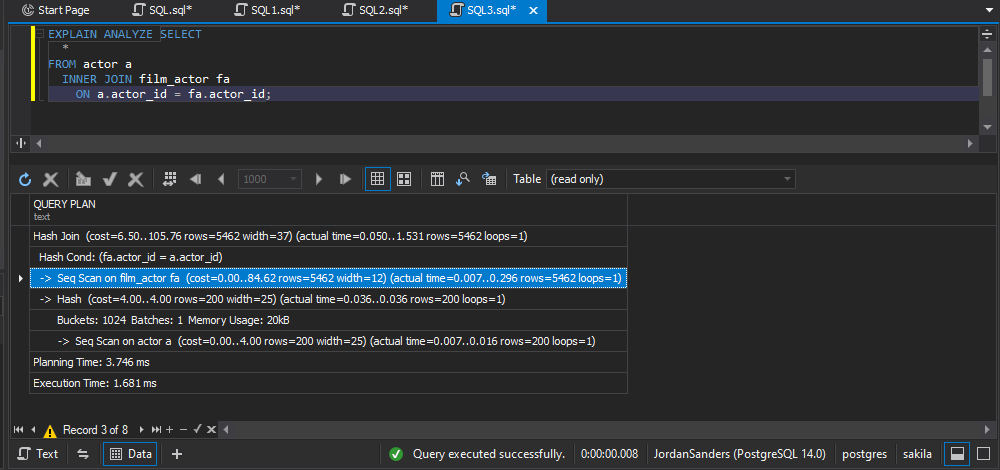Select the Seq Scan on actor a row
This screenshot has width=1000, height=470.
click(x=328, y=341)
